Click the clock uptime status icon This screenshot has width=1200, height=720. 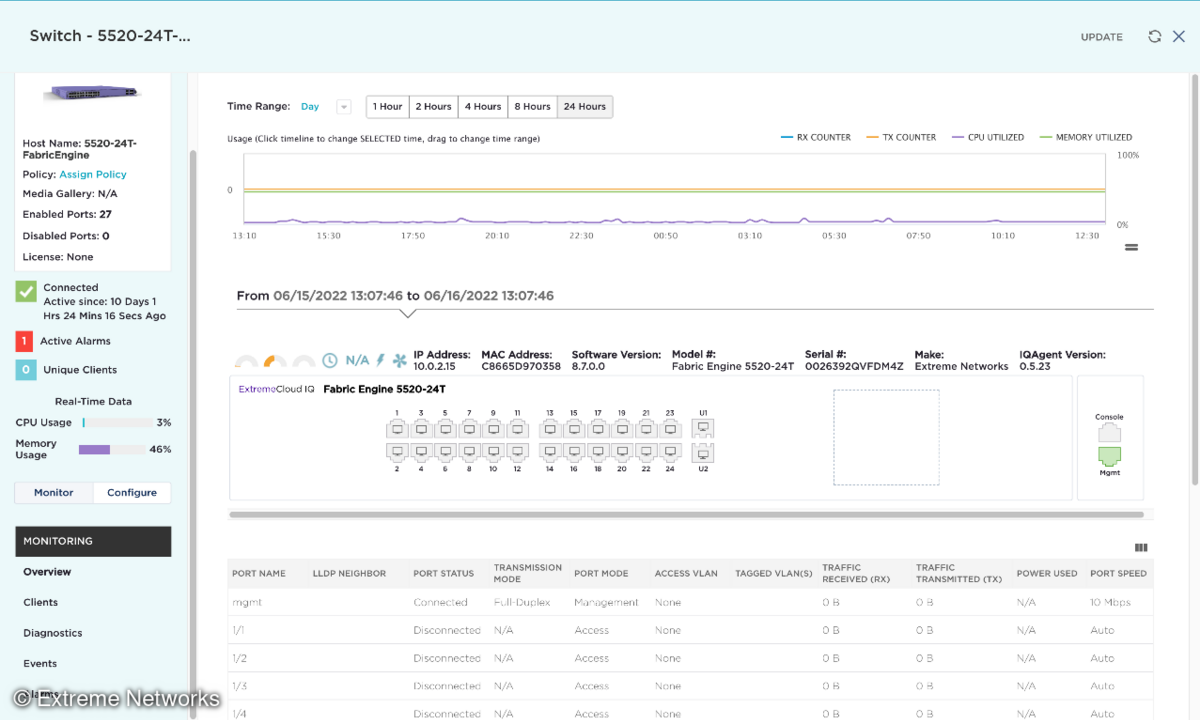pos(330,360)
